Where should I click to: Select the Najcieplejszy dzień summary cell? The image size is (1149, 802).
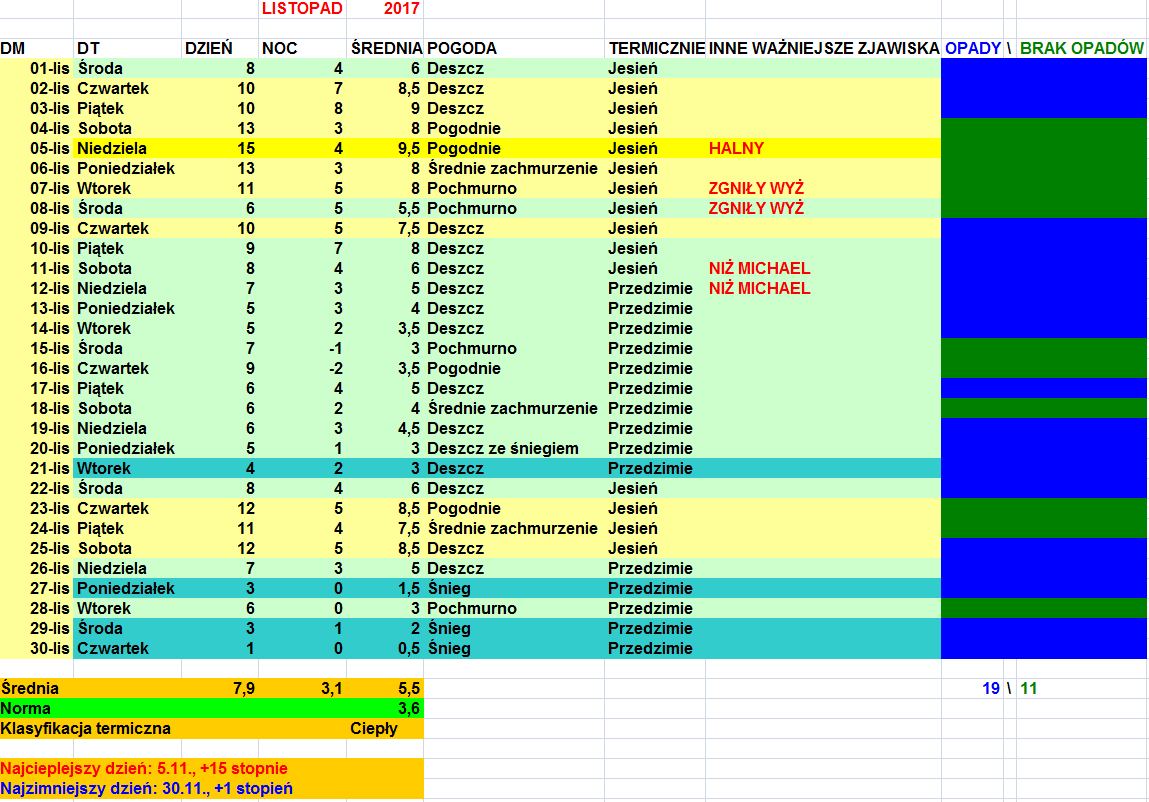(145, 768)
